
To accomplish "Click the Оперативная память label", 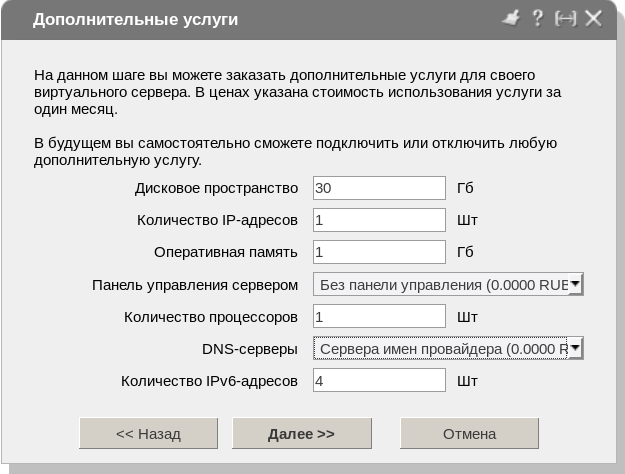I will pos(226,252).
